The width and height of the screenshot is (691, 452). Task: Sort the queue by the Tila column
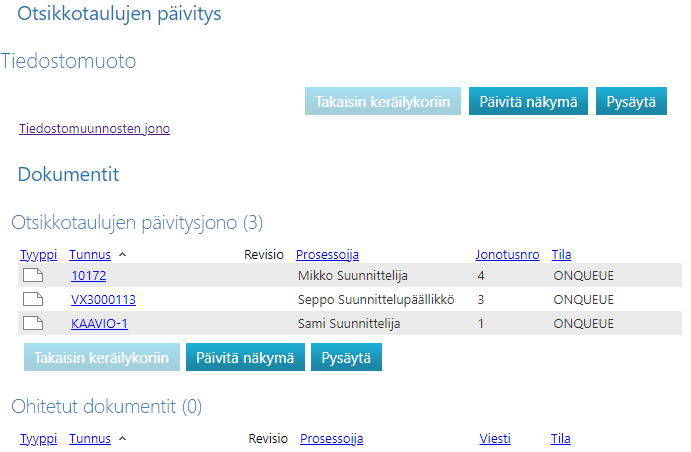pos(561,255)
